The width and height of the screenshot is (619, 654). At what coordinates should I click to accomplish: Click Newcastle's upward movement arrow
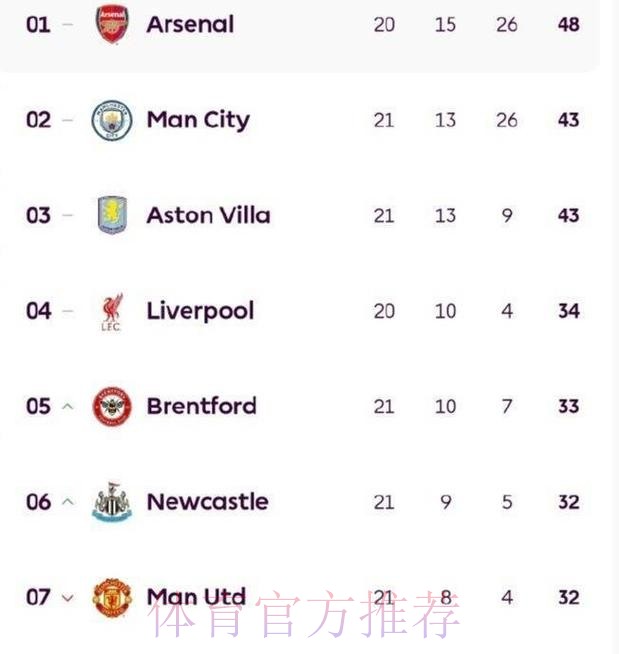pyautogui.click(x=68, y=502)
